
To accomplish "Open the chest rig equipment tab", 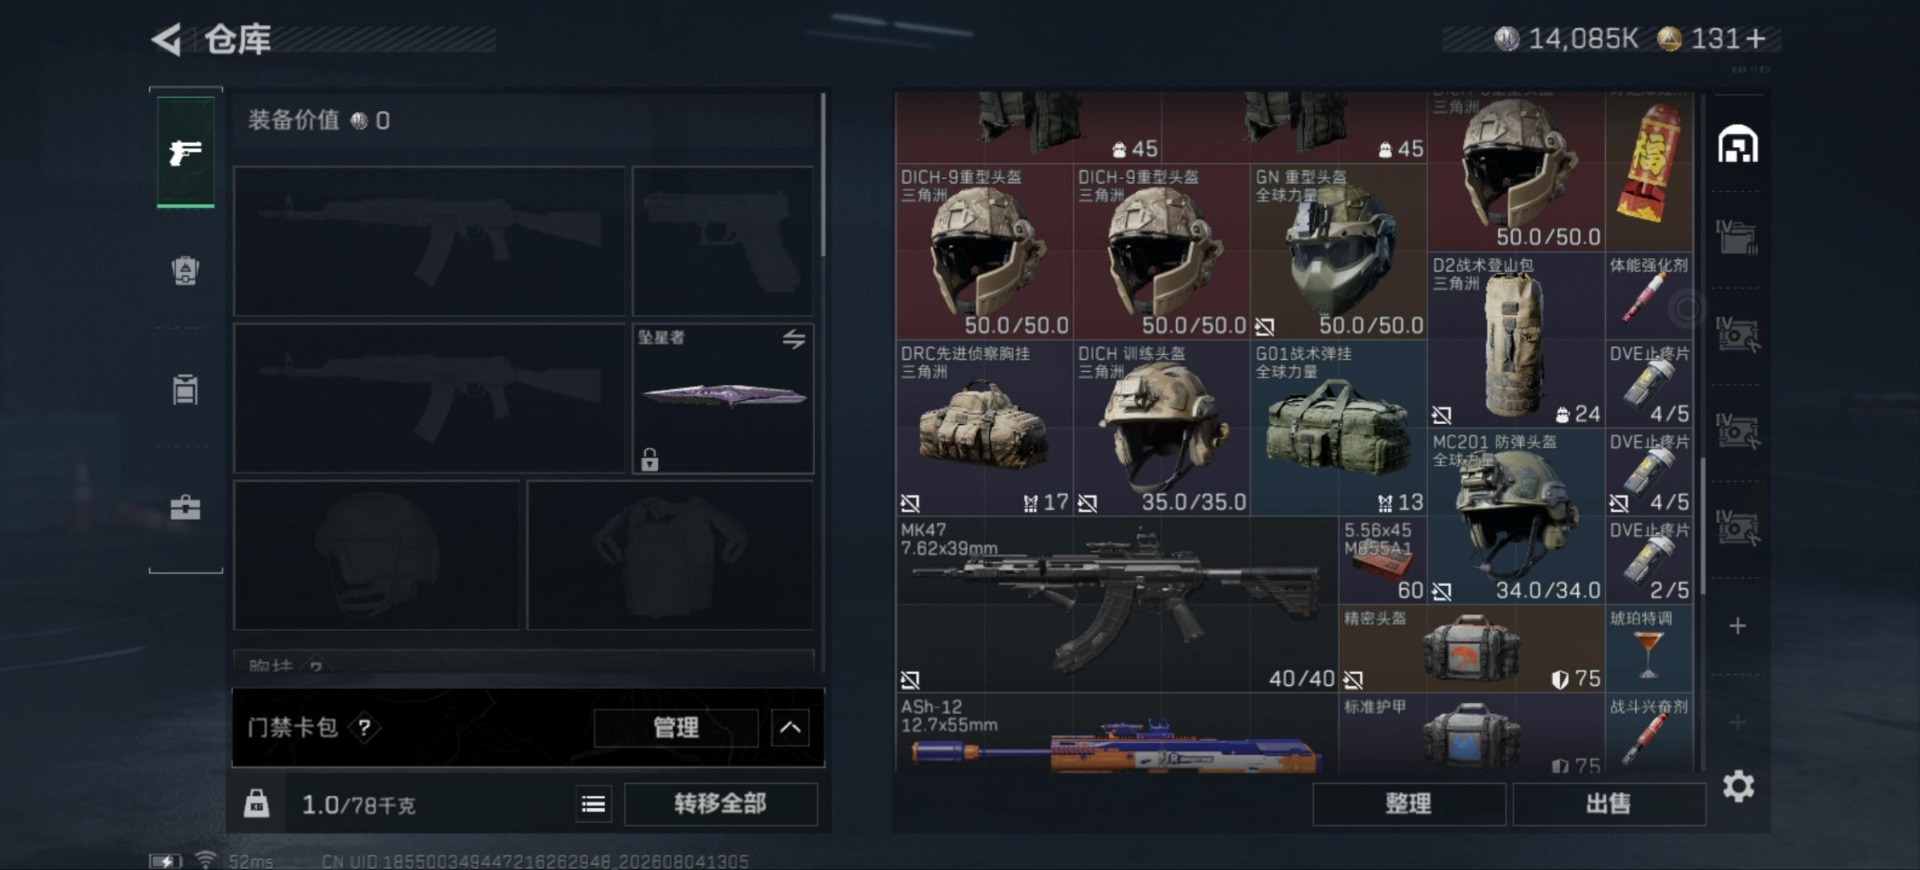I will point(185,389).
